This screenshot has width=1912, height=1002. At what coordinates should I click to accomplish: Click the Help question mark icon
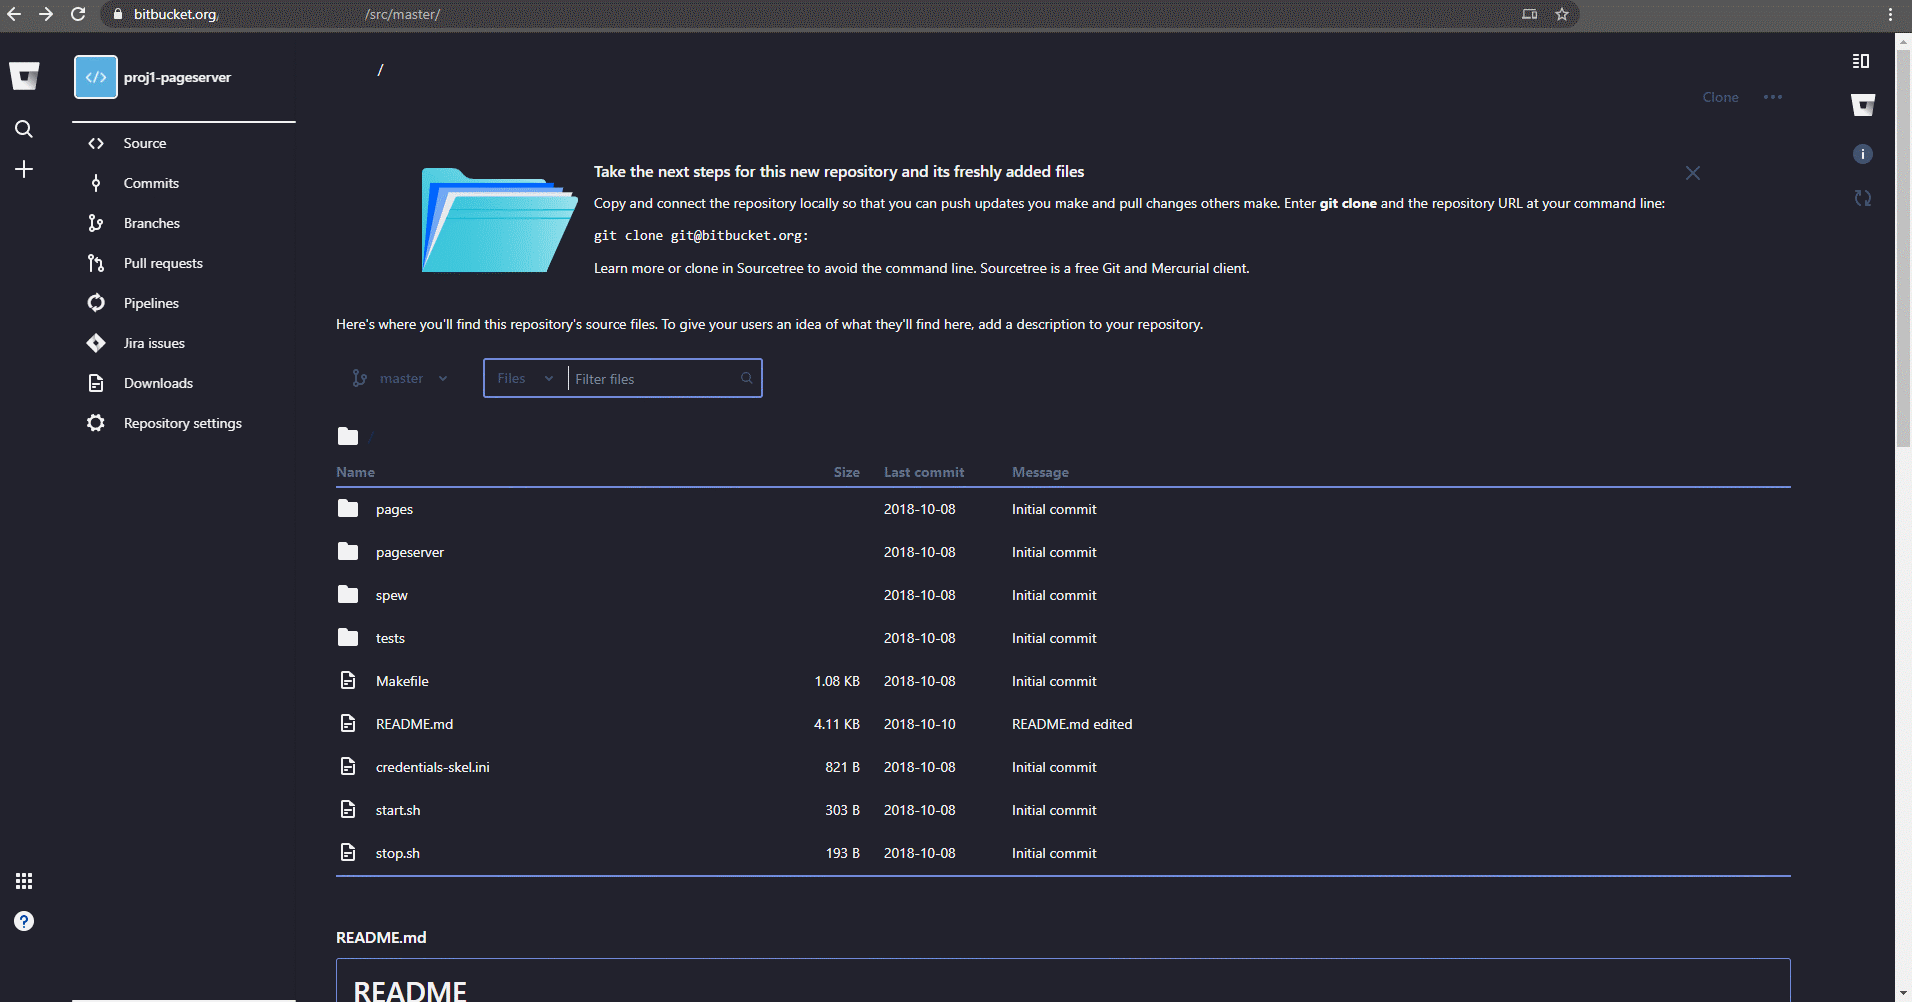click(23, 921)
